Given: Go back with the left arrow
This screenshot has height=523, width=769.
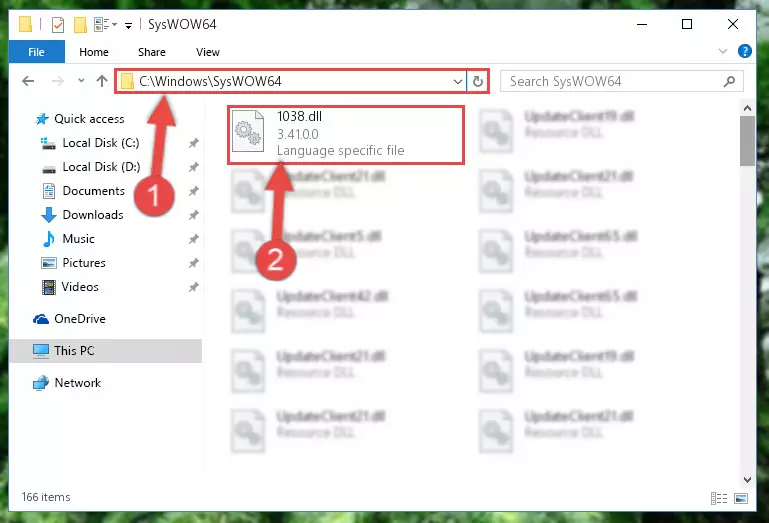Looking at the screenshot, I should pos(28,81).
